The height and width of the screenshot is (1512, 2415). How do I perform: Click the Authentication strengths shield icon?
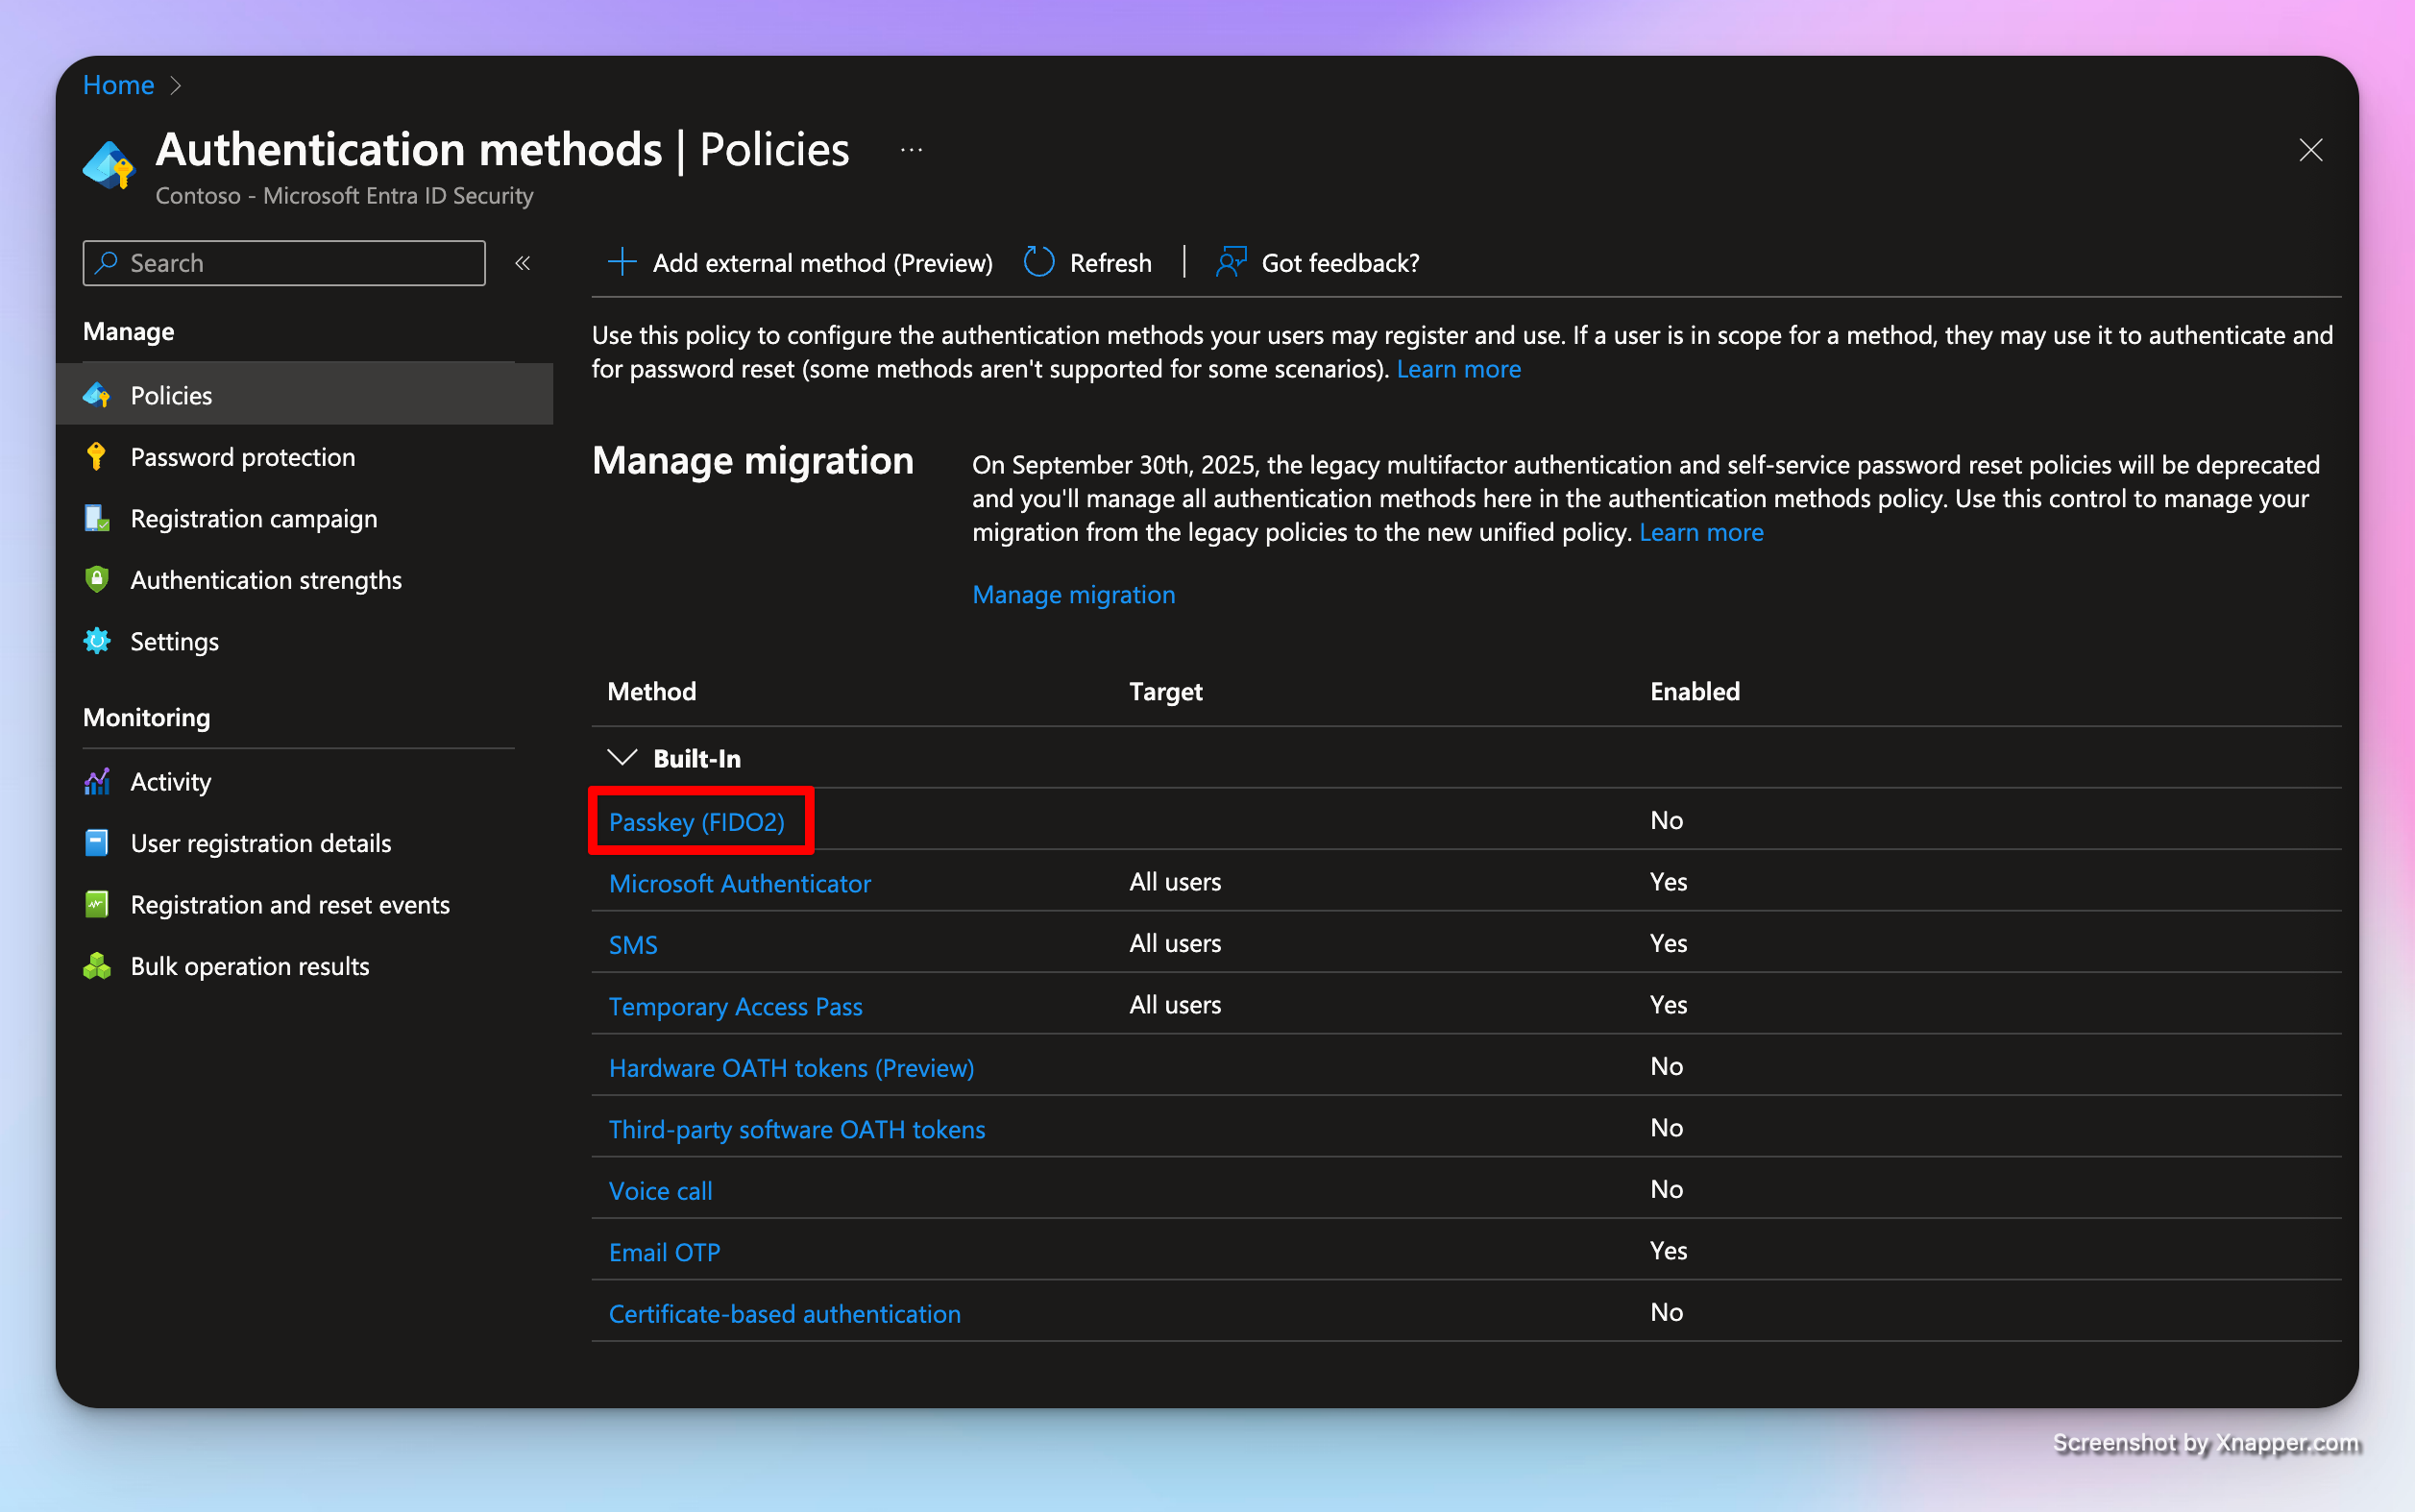click(x=96, y=580)
